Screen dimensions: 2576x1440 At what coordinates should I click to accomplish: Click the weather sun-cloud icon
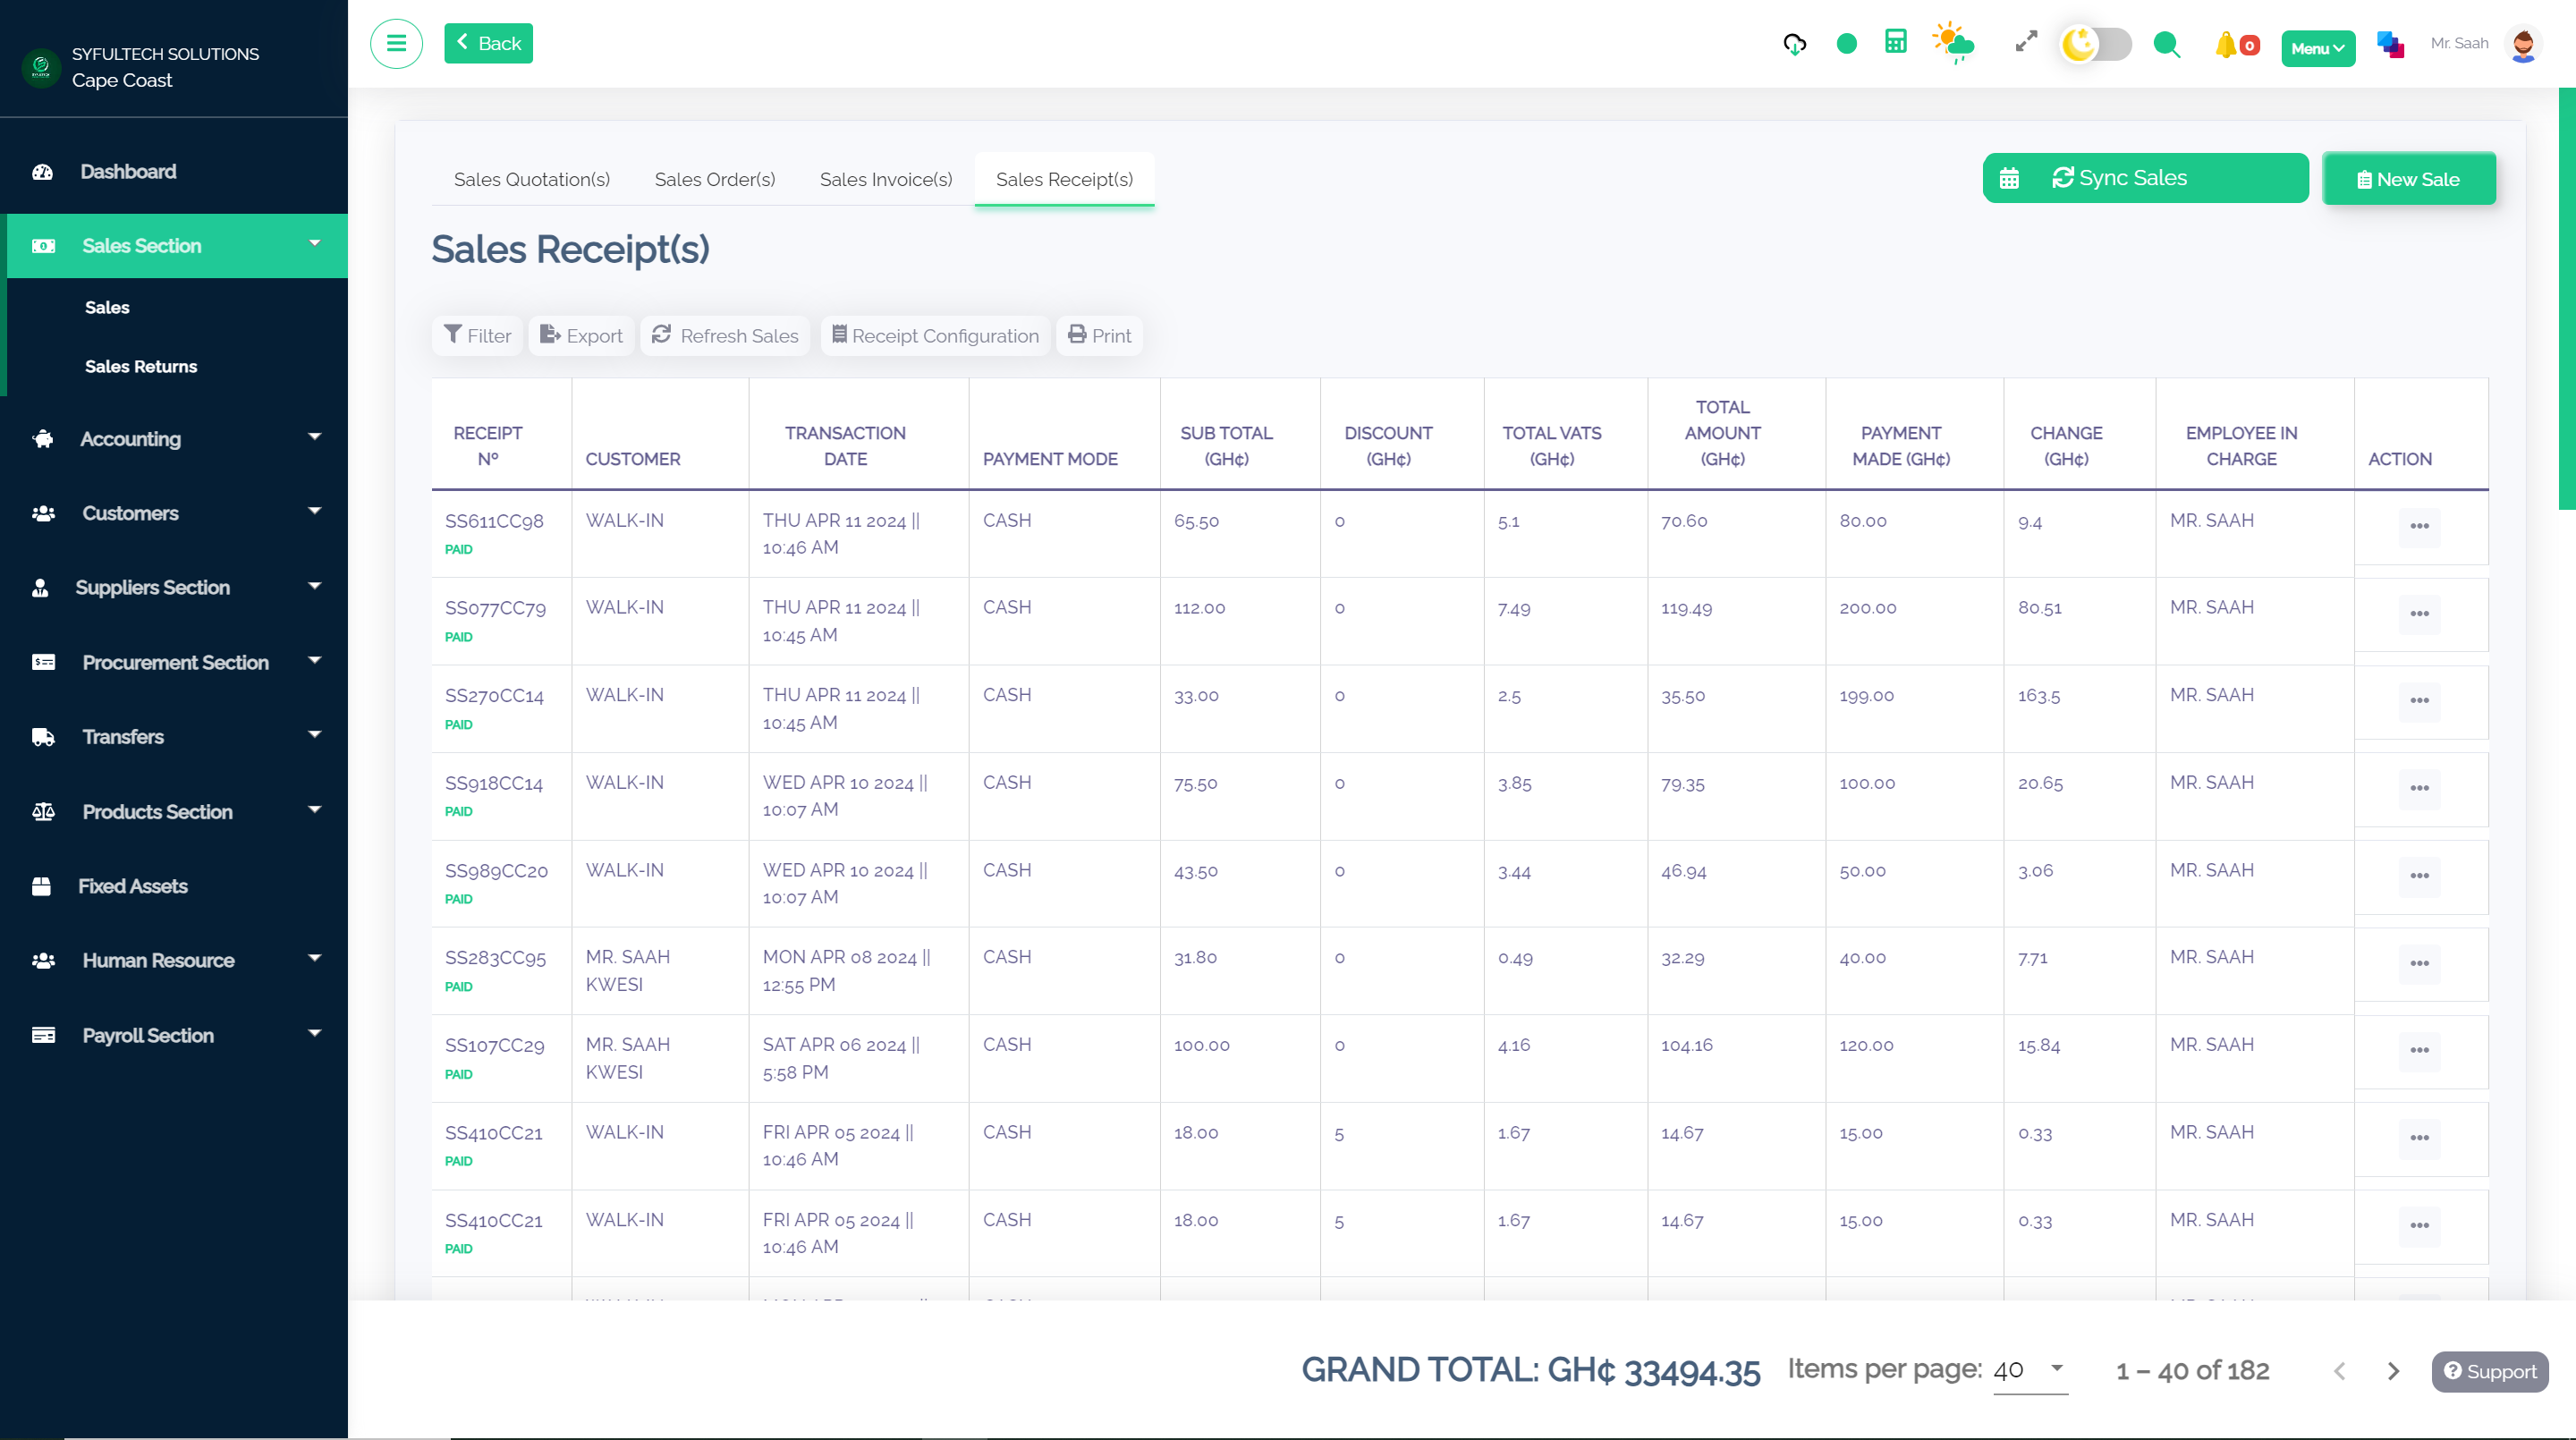[1953, 43]
